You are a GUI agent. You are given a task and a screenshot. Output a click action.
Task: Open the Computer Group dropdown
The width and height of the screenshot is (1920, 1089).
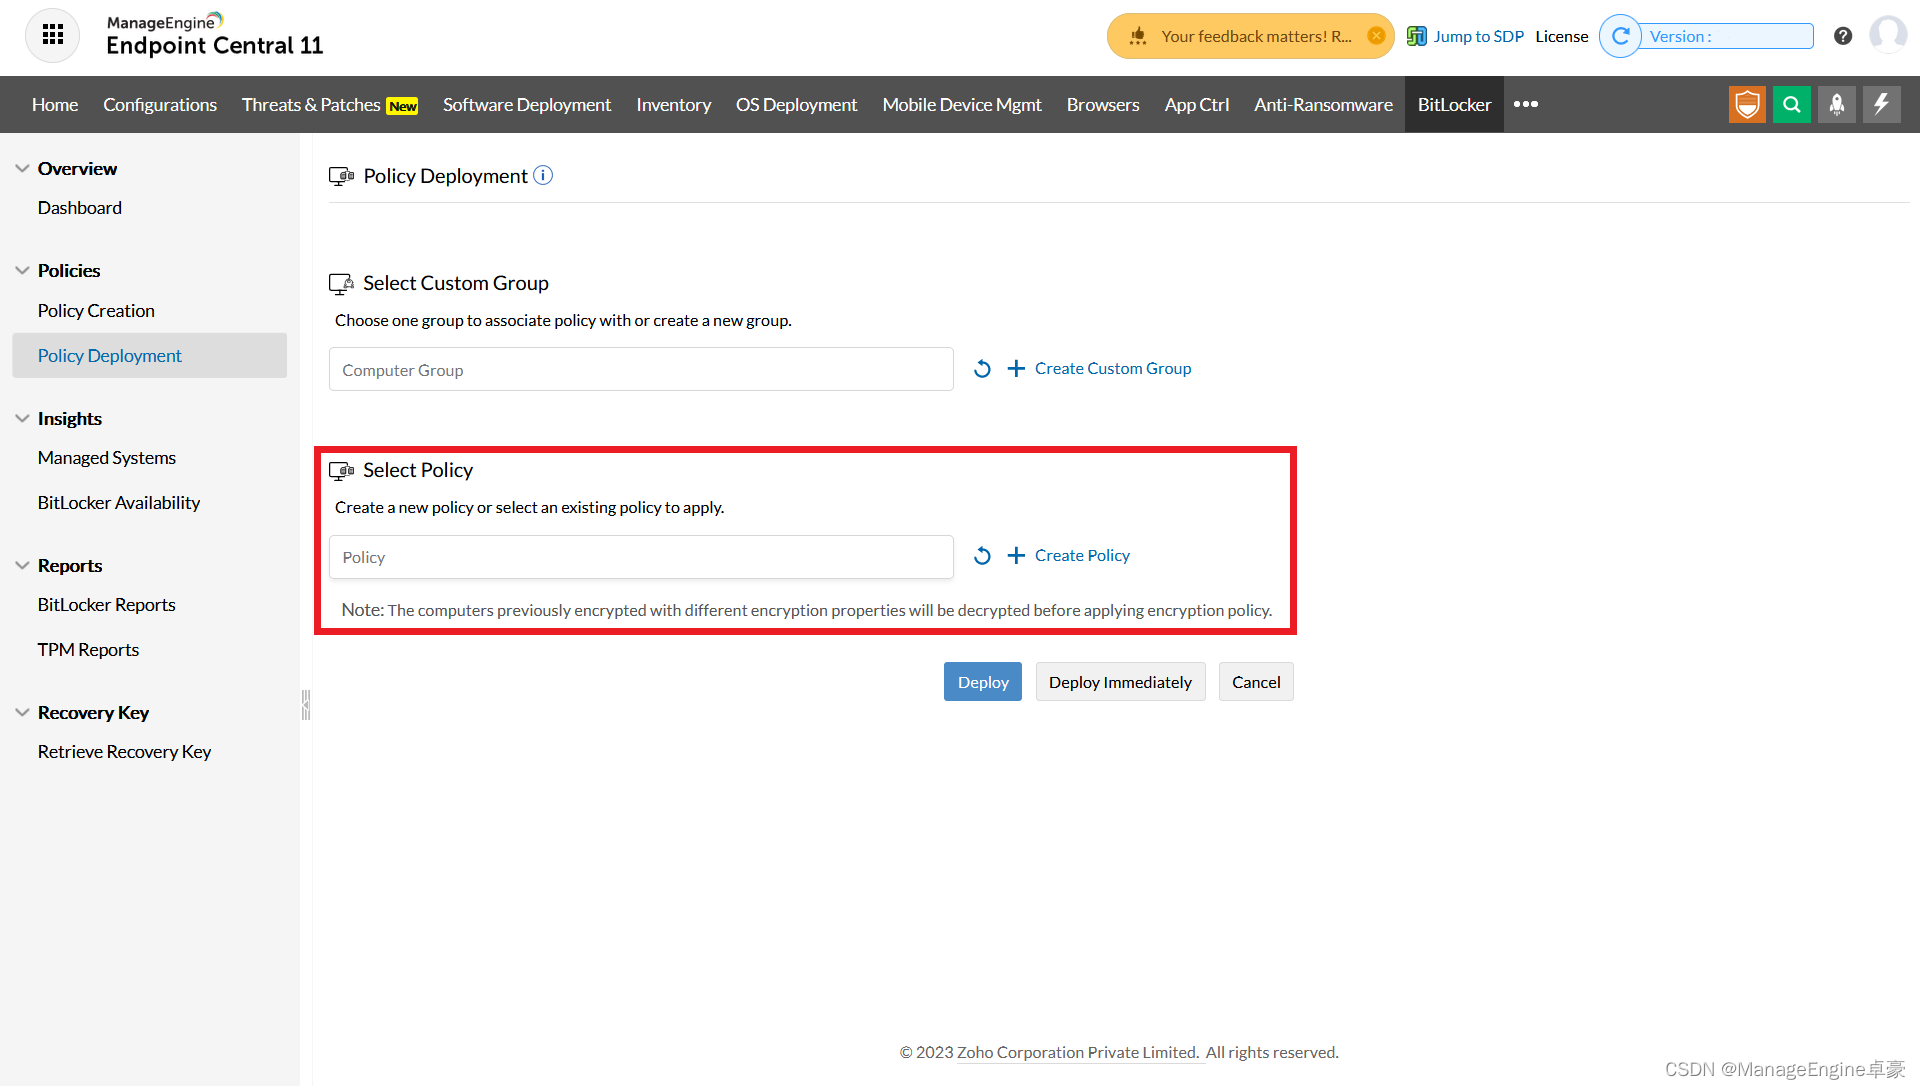point(641,370)
